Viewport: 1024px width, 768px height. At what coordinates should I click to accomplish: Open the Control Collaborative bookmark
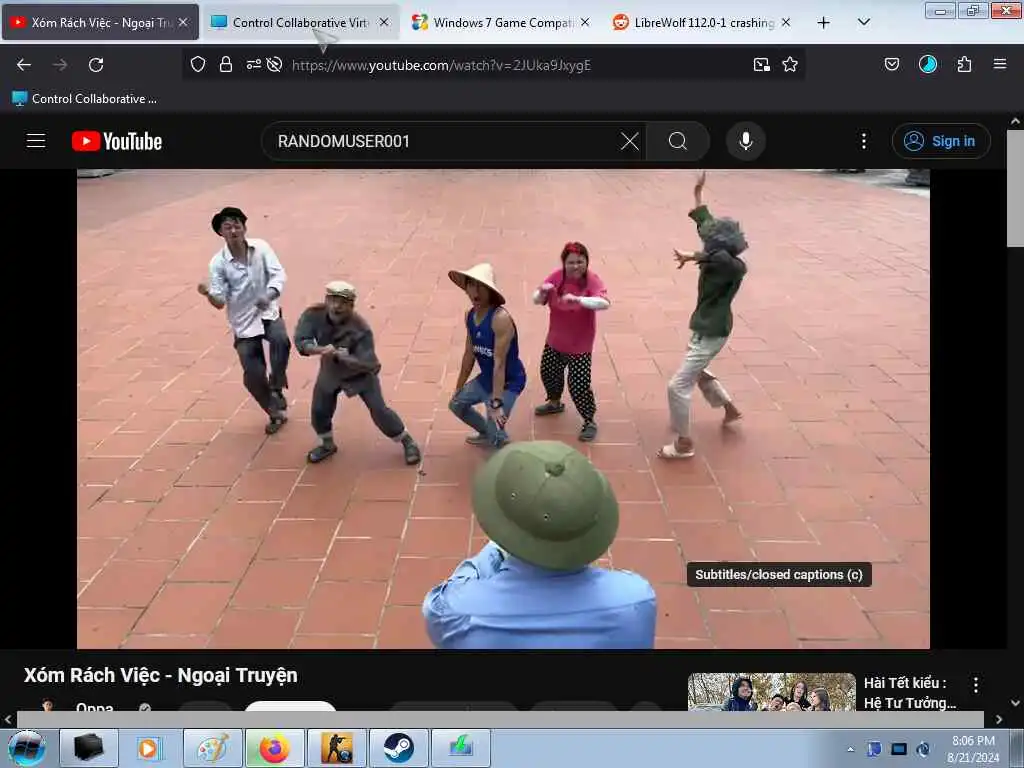[x=84, y=99]
